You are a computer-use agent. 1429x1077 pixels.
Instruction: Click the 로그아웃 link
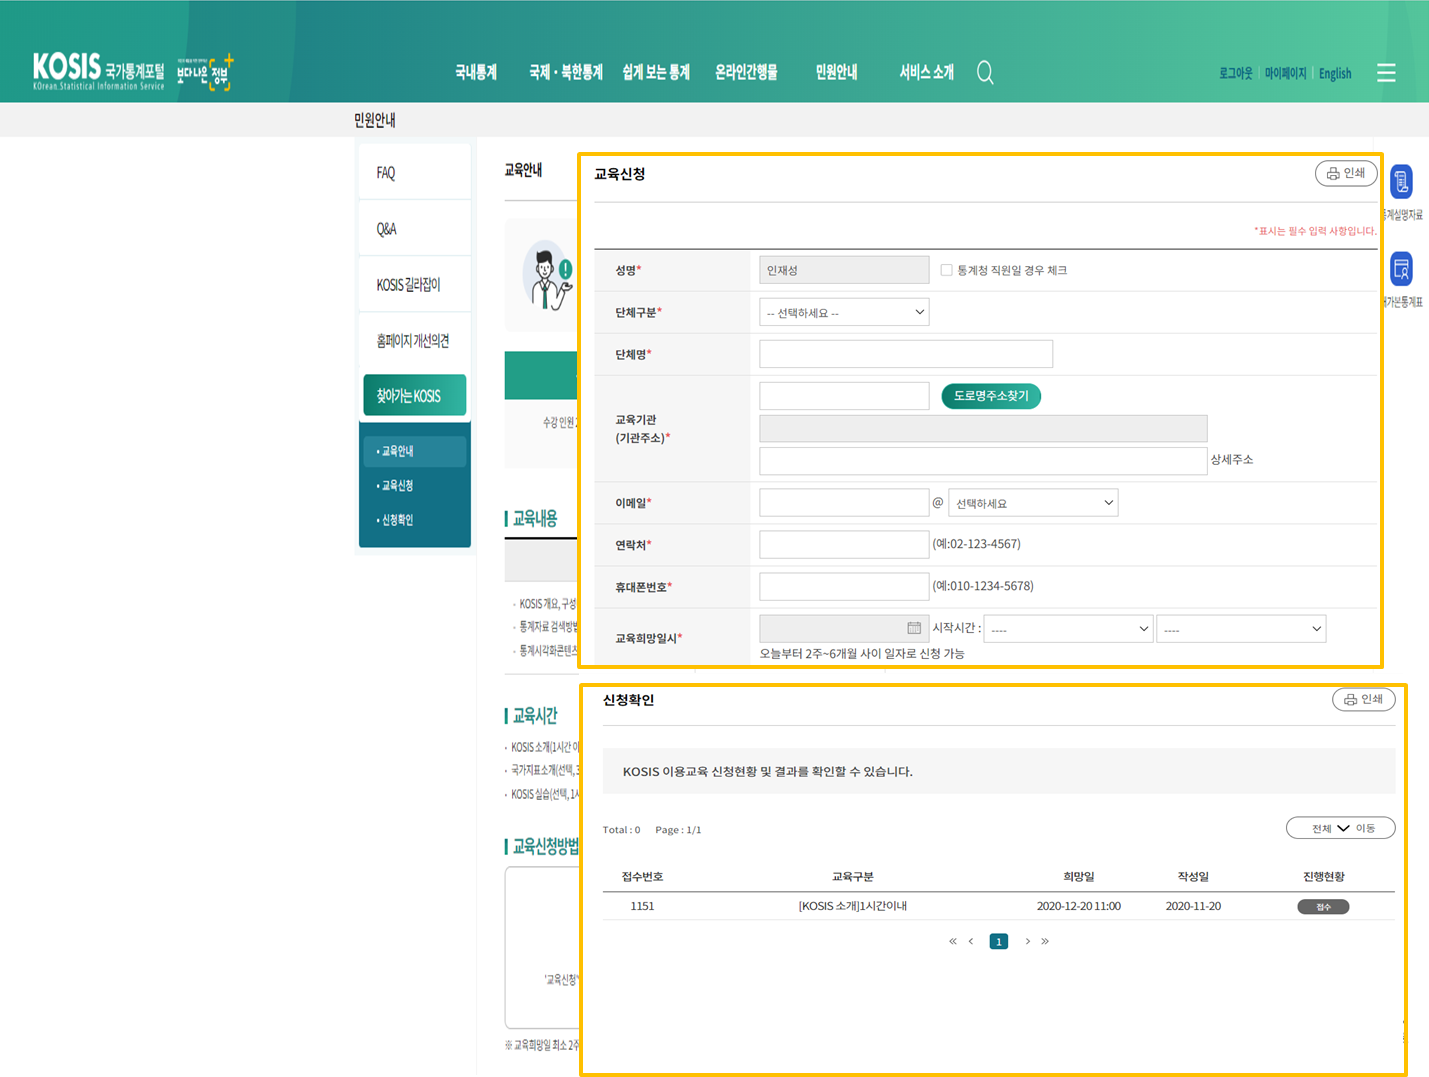tap(1235, 73)
